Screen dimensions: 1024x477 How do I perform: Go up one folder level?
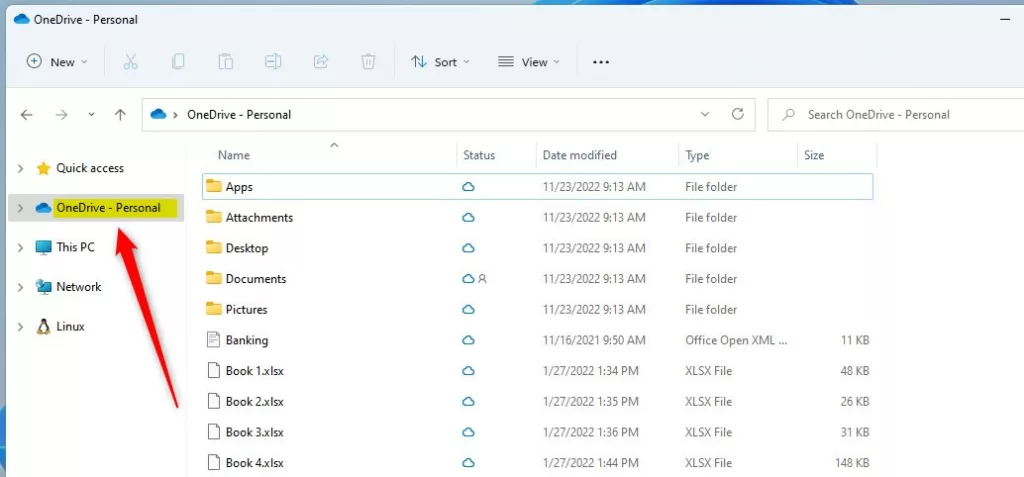(120, 115)
